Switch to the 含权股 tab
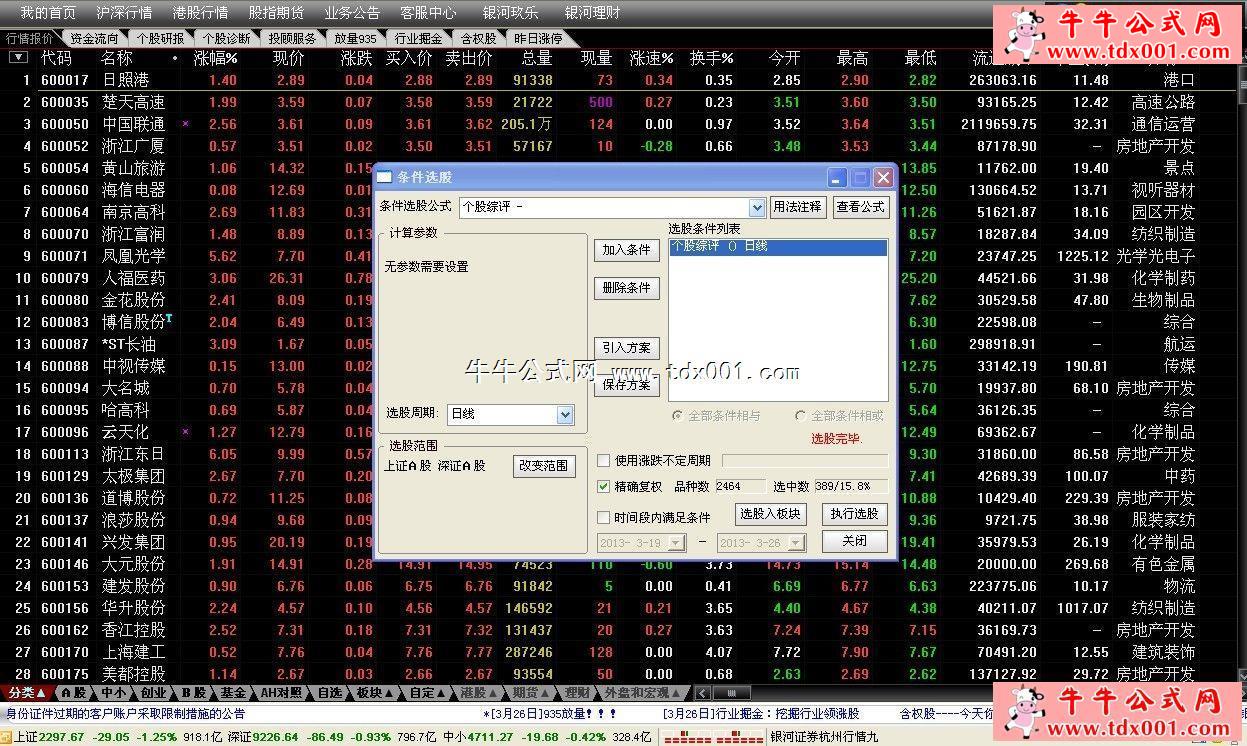This screenshot has height=746, width=1247. coord(478,39)
